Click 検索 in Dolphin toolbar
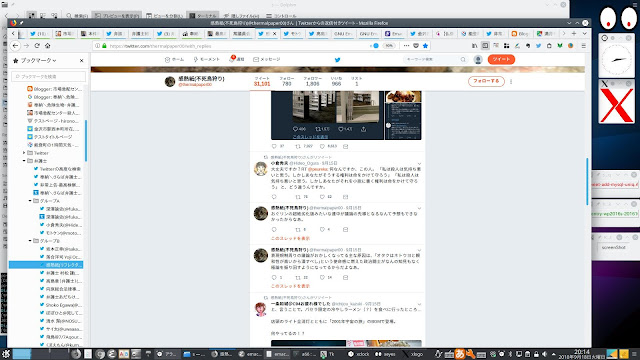The height and width of the screenshot is (360, 640). pos(78,16)
